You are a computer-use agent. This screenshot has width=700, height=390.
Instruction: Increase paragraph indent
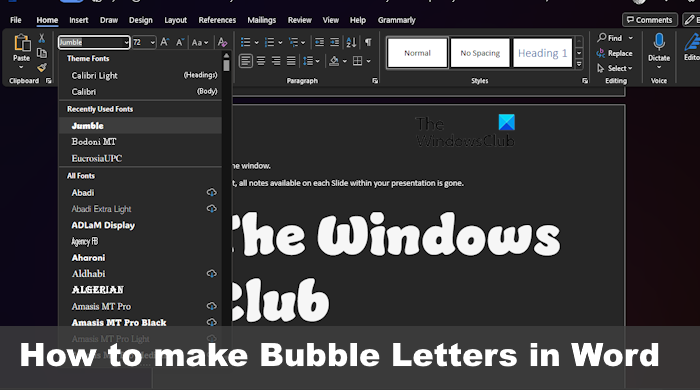pyautogui.click(x=334, y=42)
